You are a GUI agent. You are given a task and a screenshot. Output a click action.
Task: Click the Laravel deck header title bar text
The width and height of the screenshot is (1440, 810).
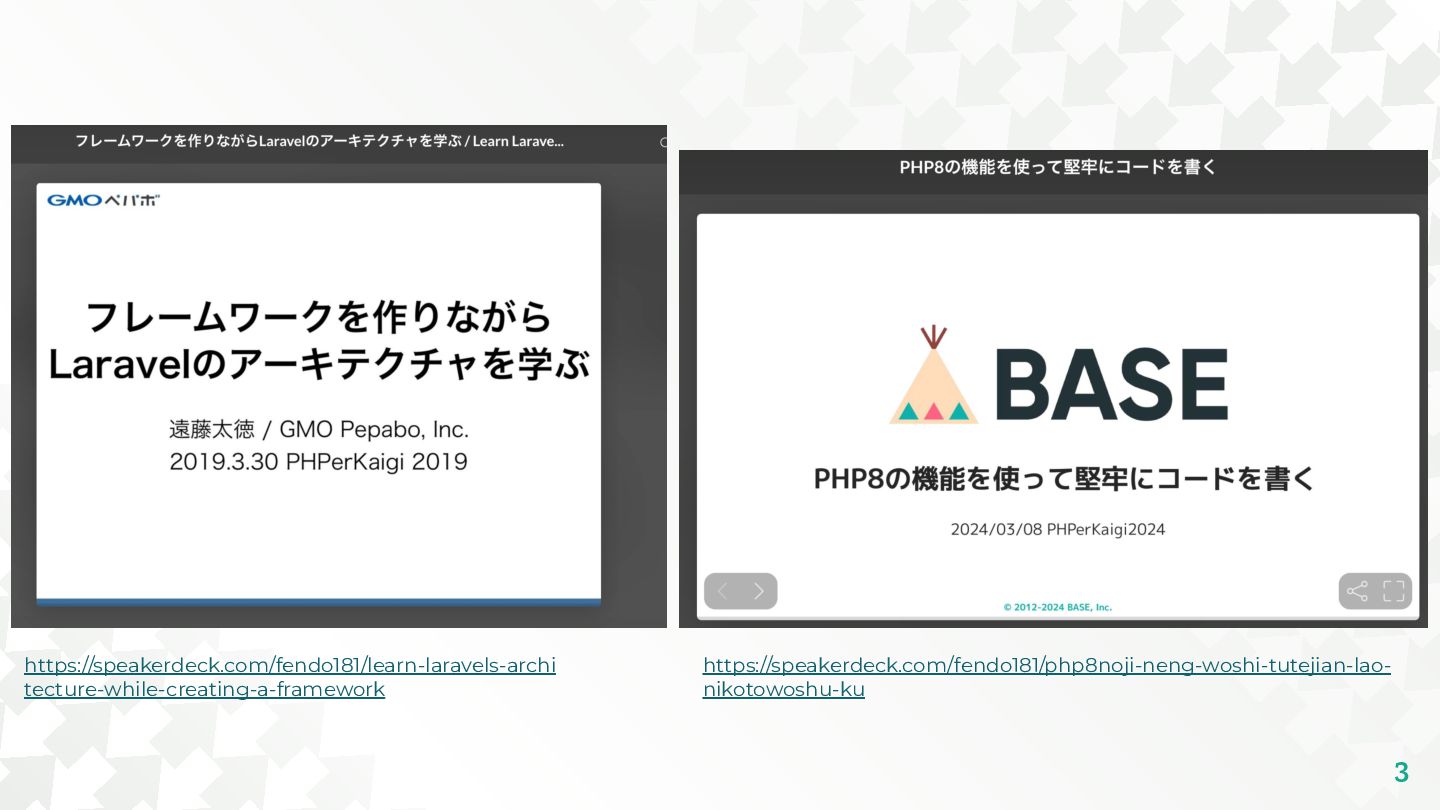click(319, 141)
